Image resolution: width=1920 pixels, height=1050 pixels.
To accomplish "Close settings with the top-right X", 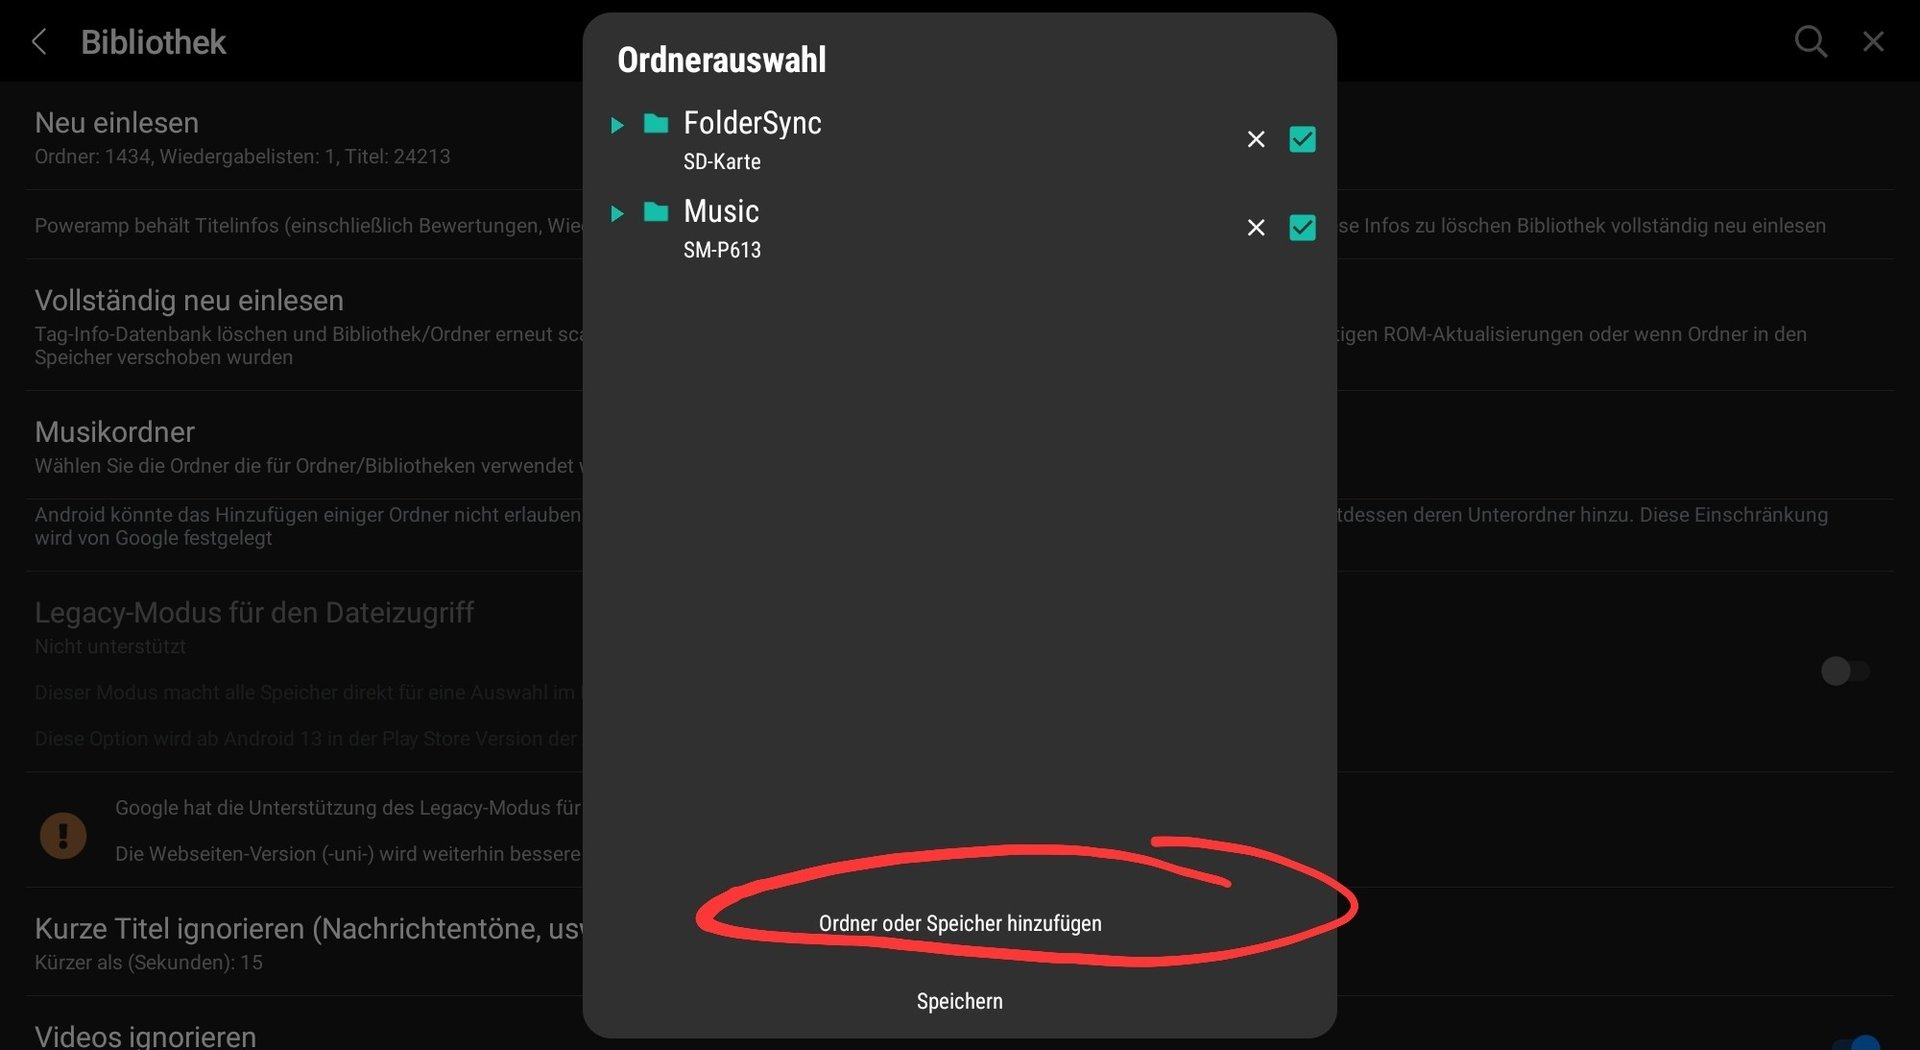I will pos(1873,42).
